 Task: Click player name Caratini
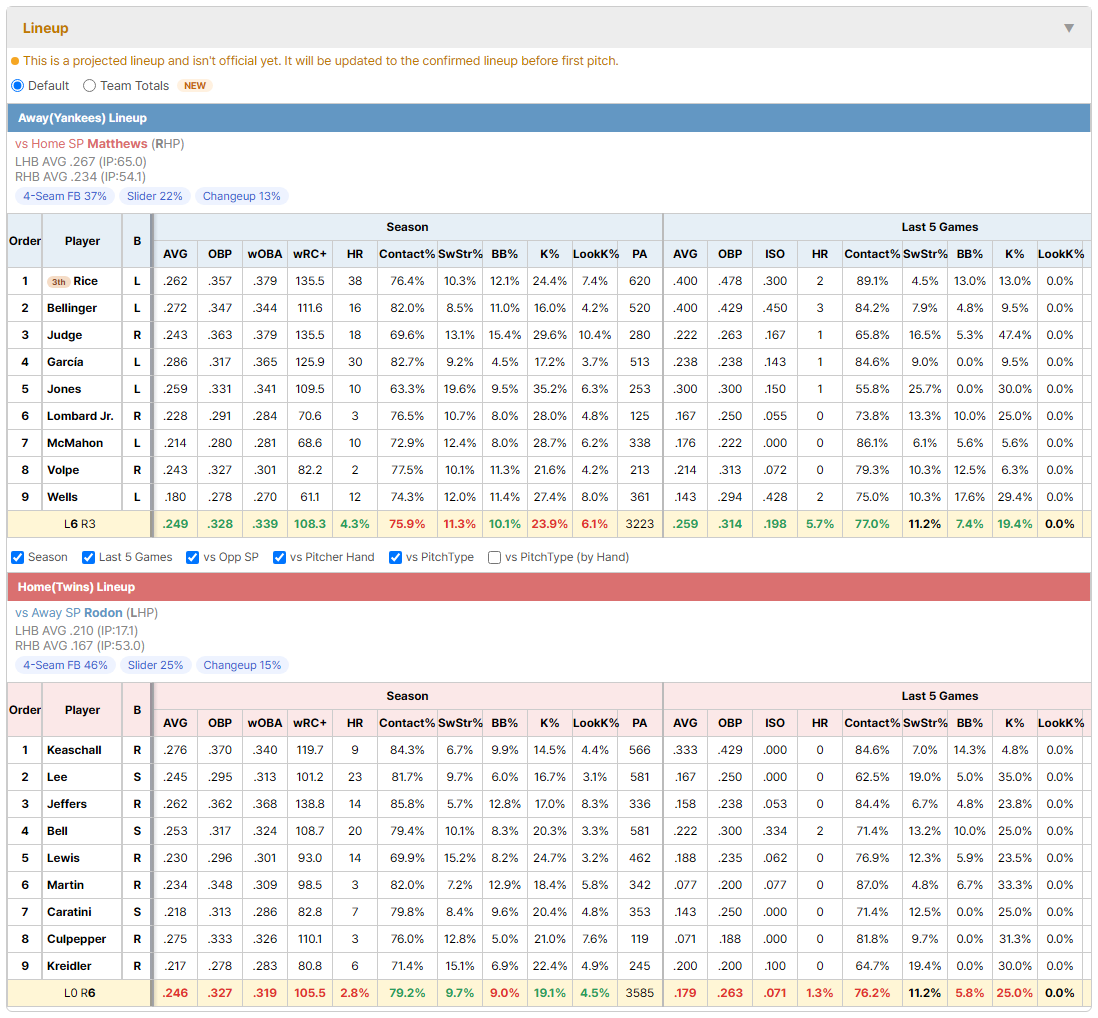(x=69, y=912)
